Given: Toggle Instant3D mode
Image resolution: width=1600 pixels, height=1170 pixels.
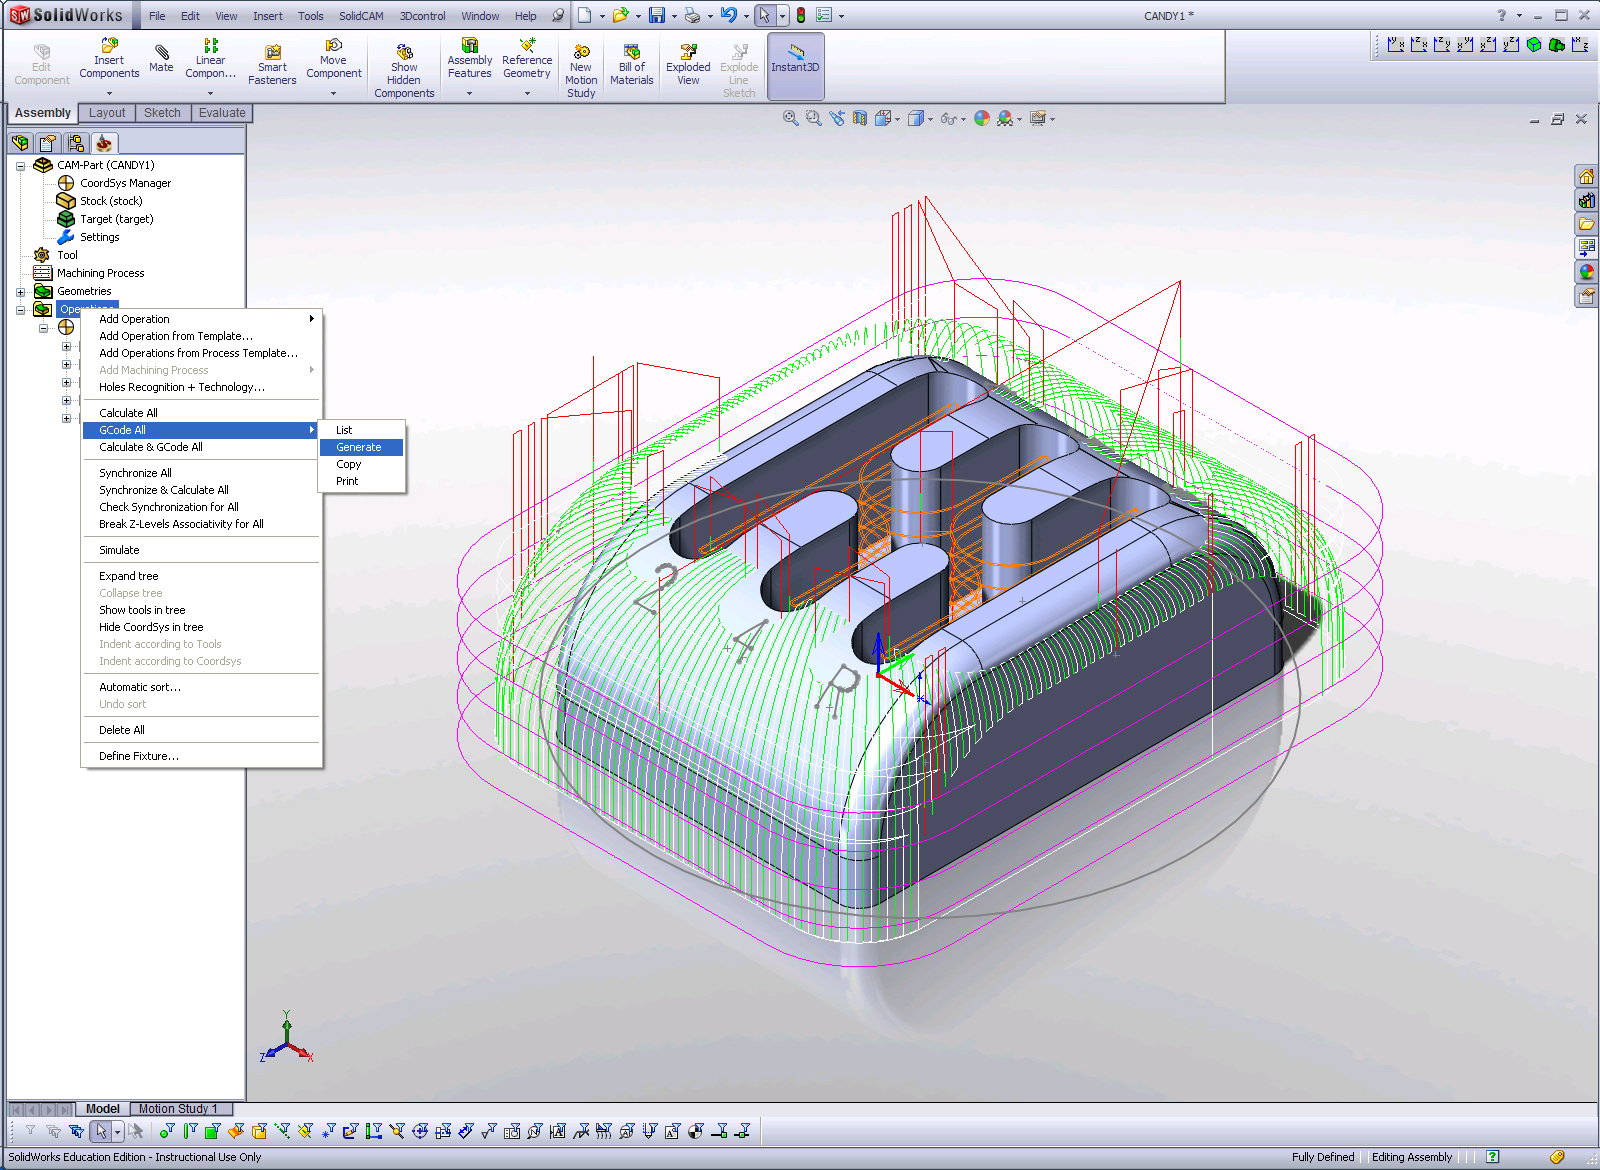Looking at the screenshot, I should click(x=795, y=66).
